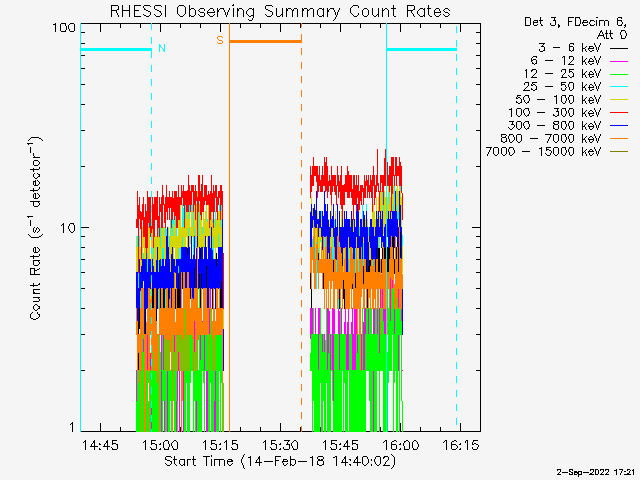The width and height of the screenshot is (640, 480).
Task: Click the yellow line swatch for 50 - 100 keV
Action: pyautogui.click(x=619, y=100)
